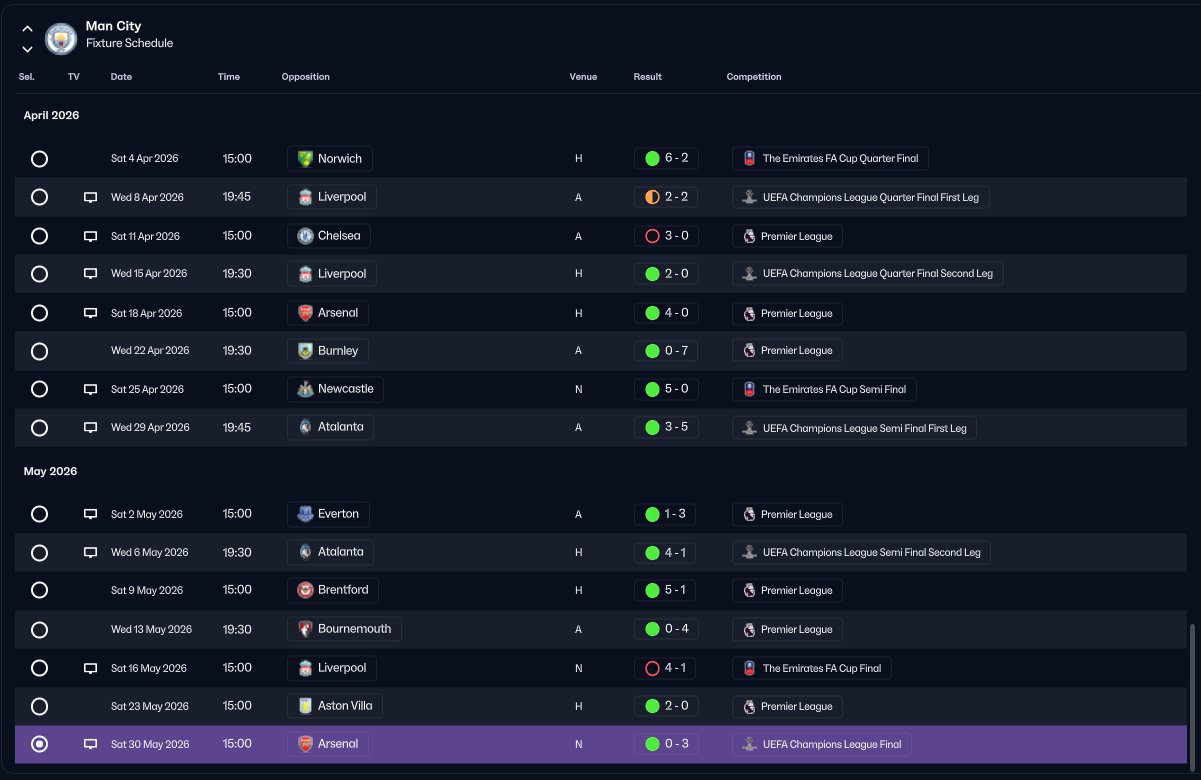The image size is (1201, 780).
Task: Click the Bournemouth club badge
Action: click(x=305, y=629)
